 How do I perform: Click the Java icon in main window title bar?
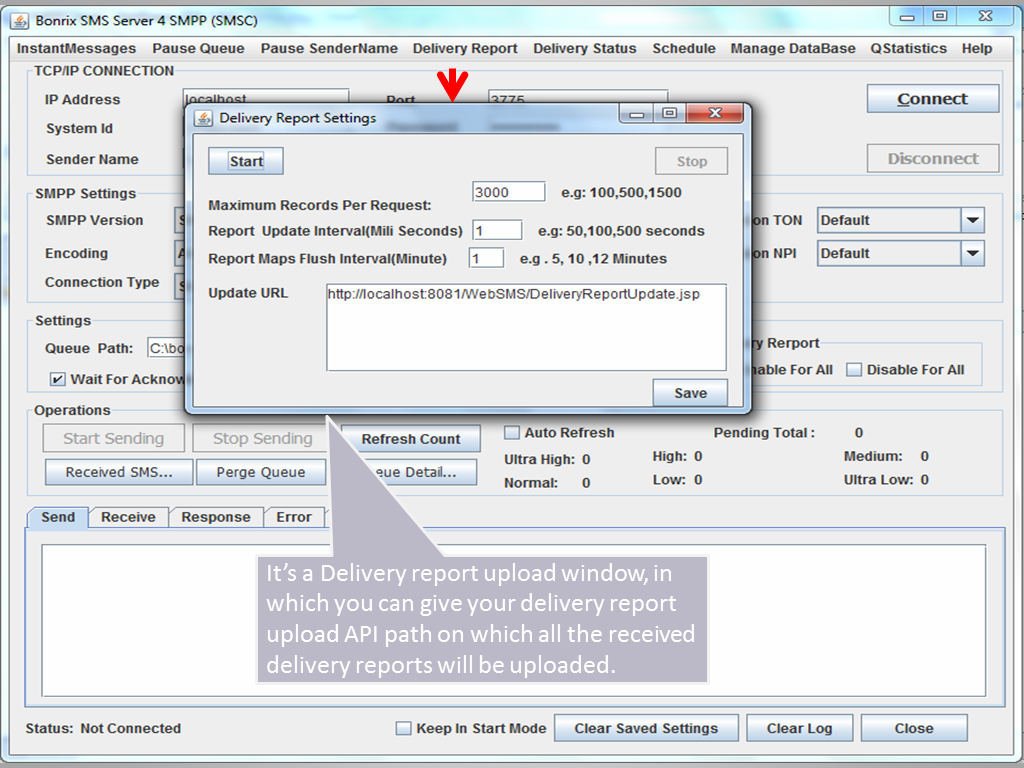click(20, 21)
